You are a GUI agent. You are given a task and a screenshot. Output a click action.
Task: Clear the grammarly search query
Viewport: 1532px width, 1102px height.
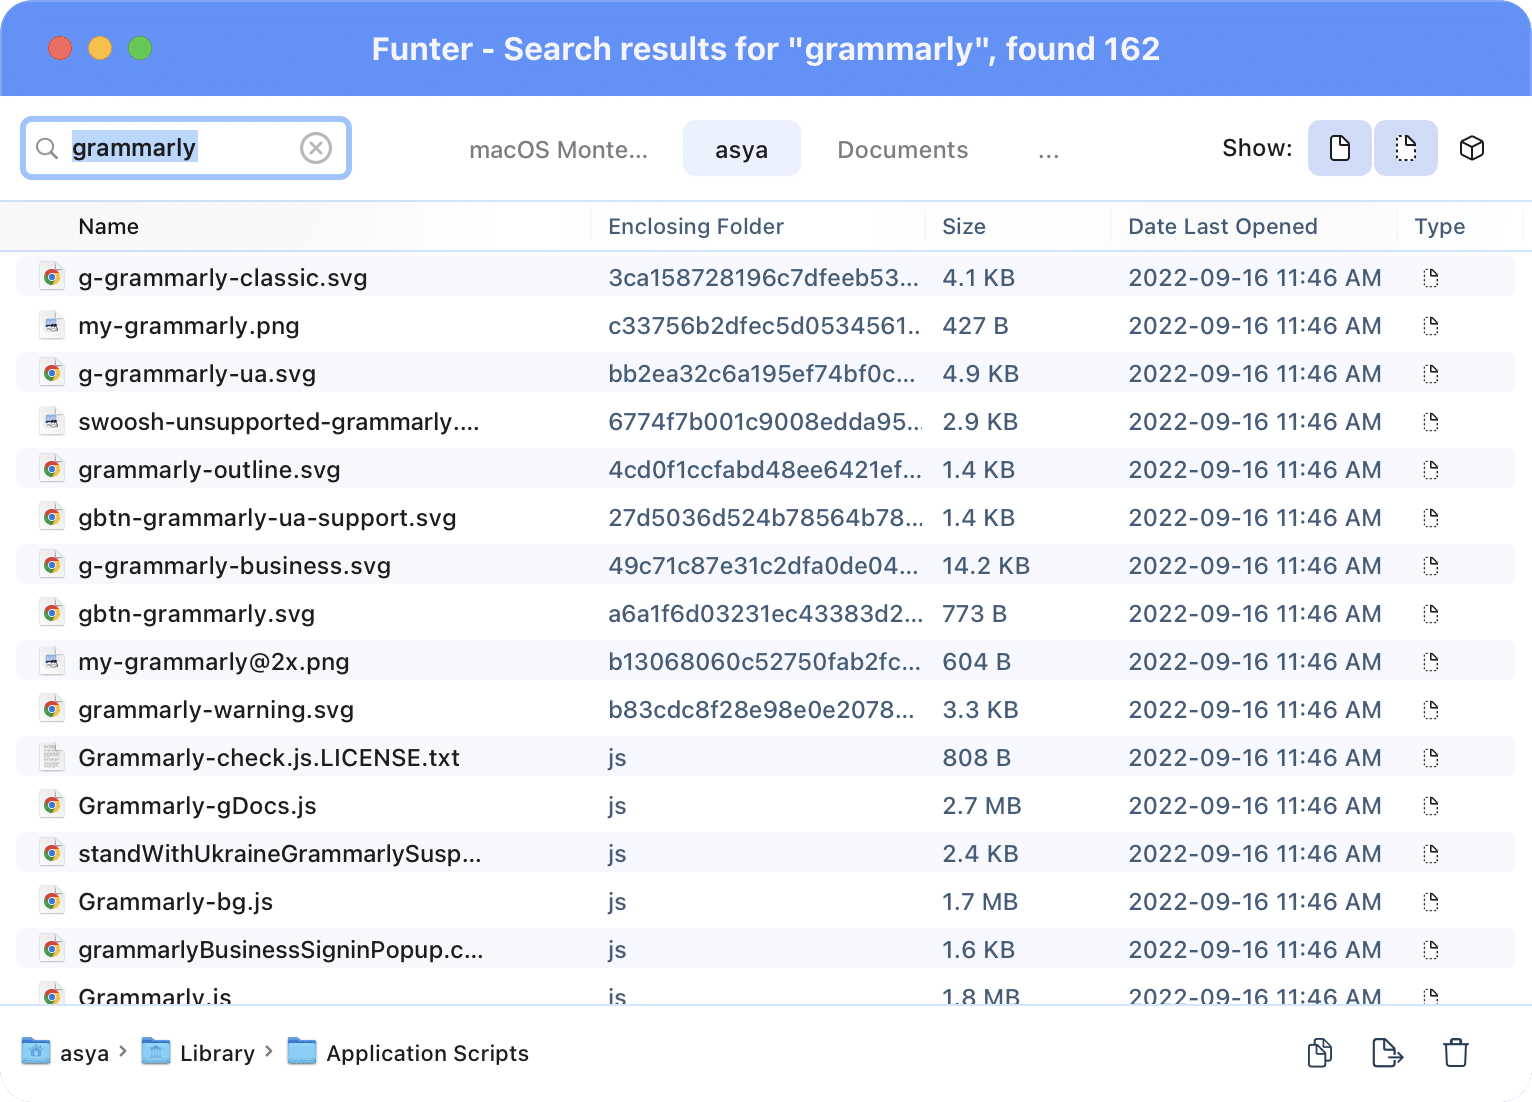(x=316, y=147)
